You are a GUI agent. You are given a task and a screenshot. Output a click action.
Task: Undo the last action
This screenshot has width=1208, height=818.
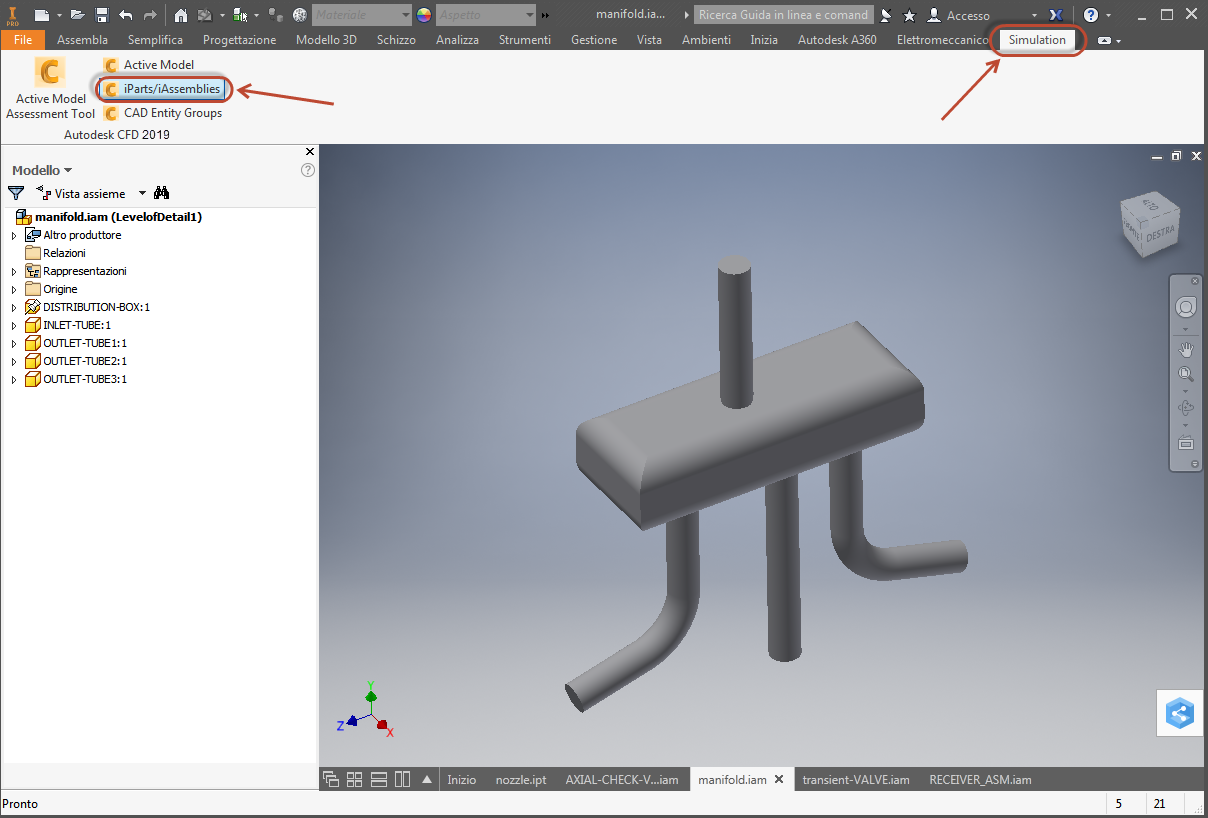click(x=125, y=15)
